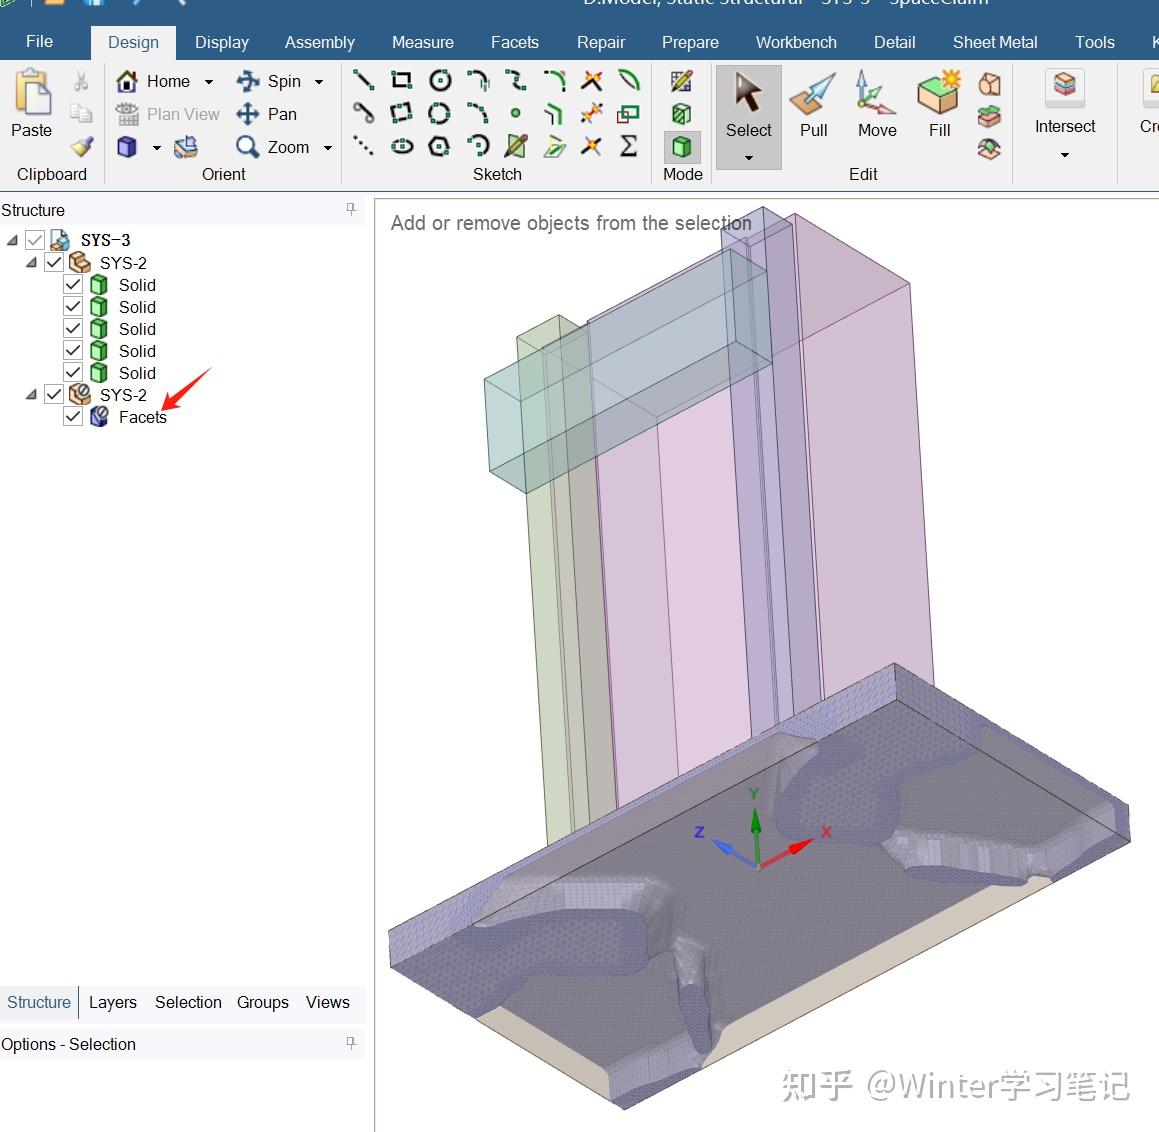The width and height of the screenshot is (1159, 1132).
Task: Uncheck the SYS-3 assembly checkbox
Action: tap(35, 239)
